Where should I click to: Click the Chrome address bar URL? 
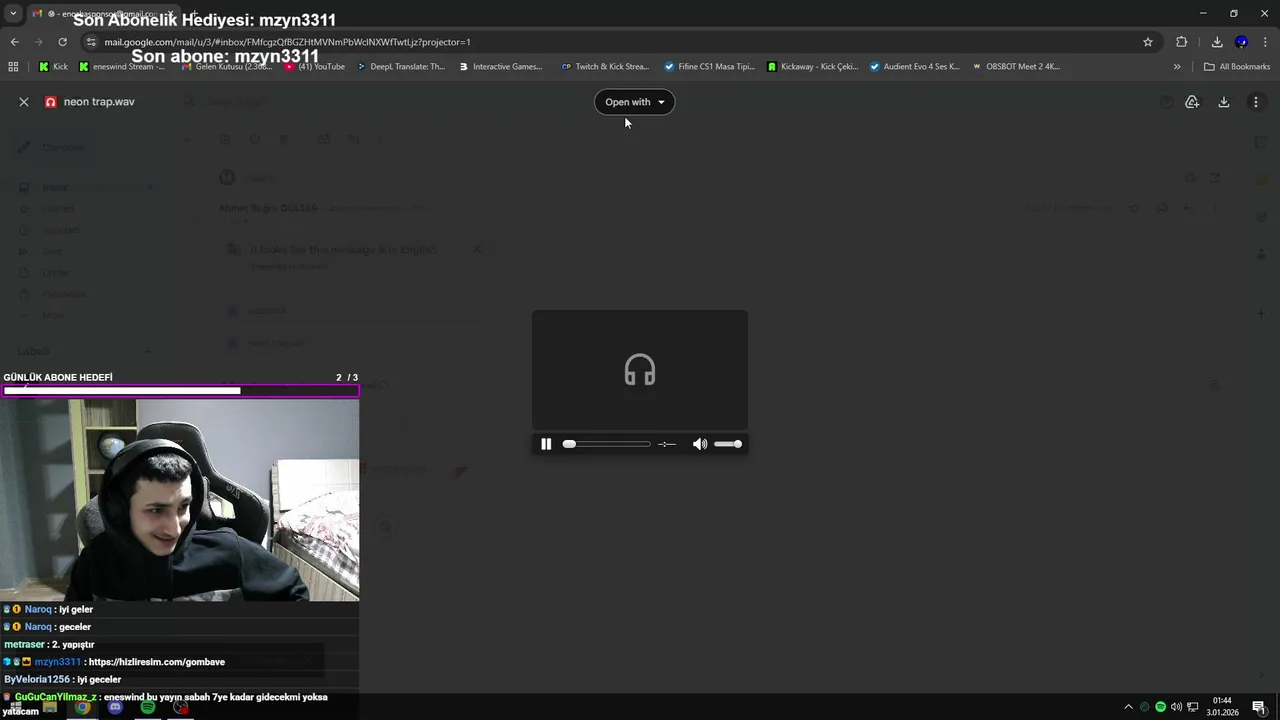click(x=287, y=42)
